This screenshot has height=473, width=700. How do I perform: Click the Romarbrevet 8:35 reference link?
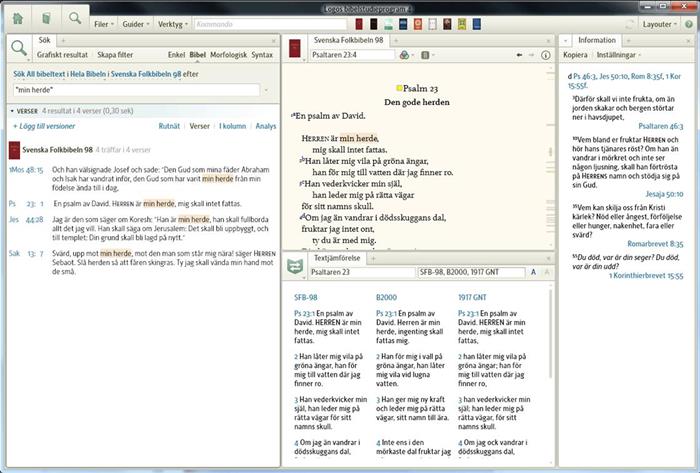tap(655, 244)
